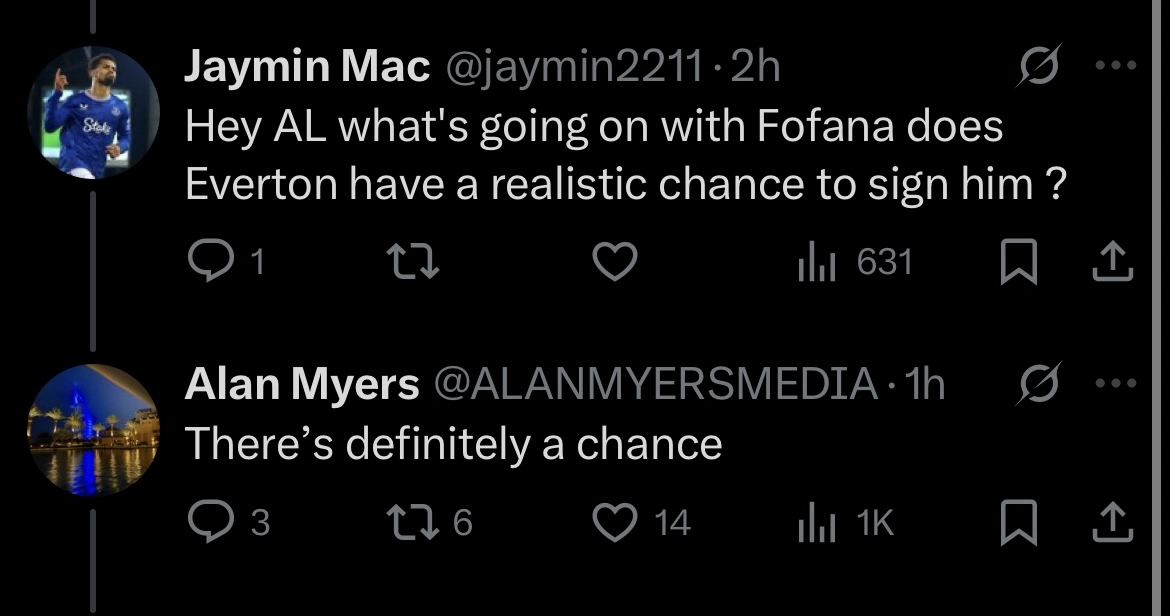Like Alan Myers' reply
This screenshot has width=1170, height=616.
(x=616, y=523)
